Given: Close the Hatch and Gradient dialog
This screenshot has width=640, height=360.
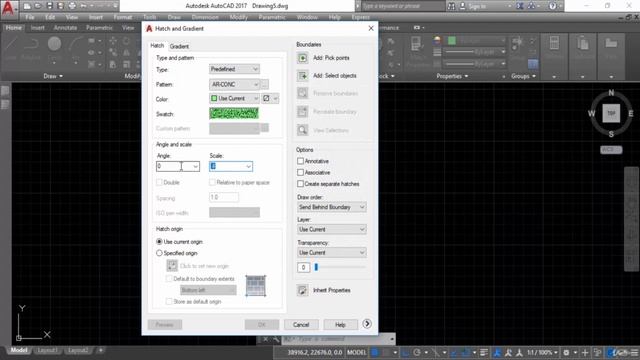Looking at the screenshot, I should [x=371, y=28].
